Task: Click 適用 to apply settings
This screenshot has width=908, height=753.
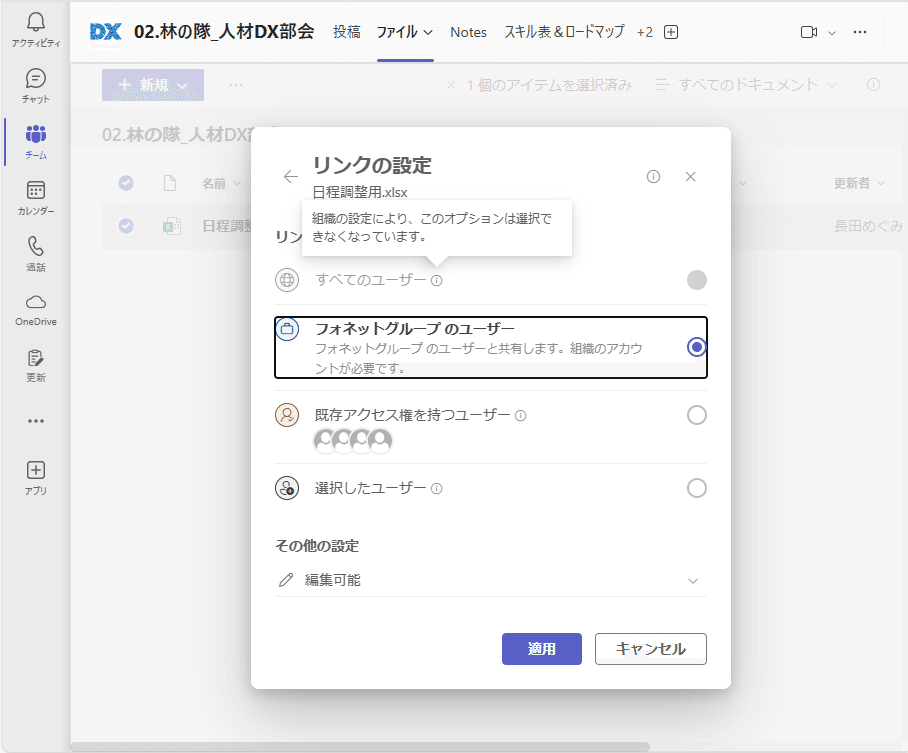Action: click(x=541, y=649)
